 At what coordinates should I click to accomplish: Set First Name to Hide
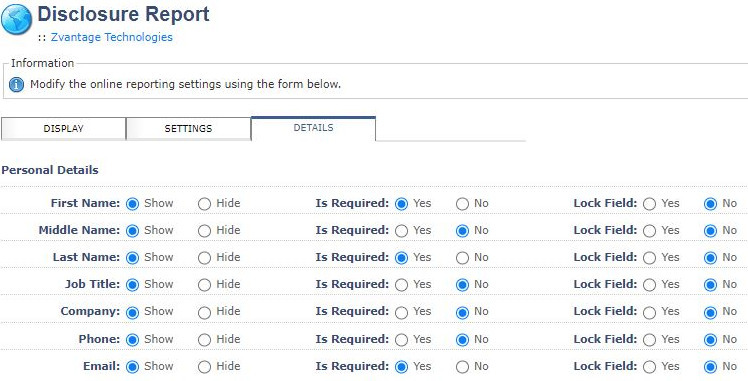pos(205,204)
